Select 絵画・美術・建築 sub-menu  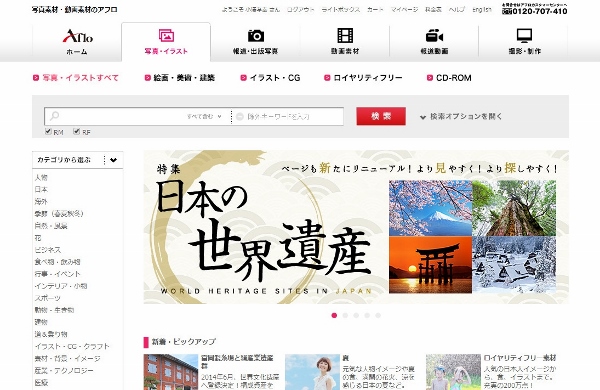pos(180,78)
